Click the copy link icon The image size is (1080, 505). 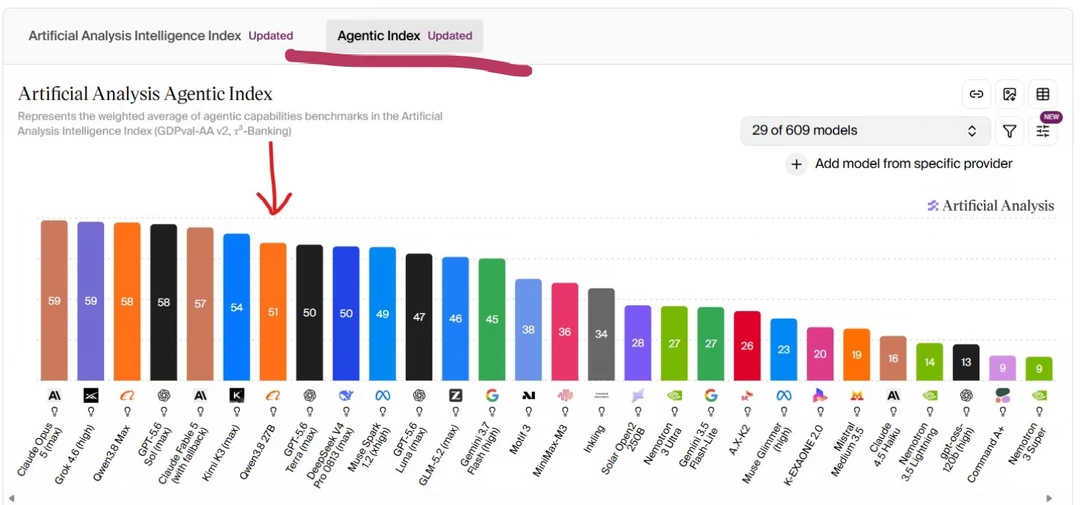pyautogui.click(x=976, y=95)
